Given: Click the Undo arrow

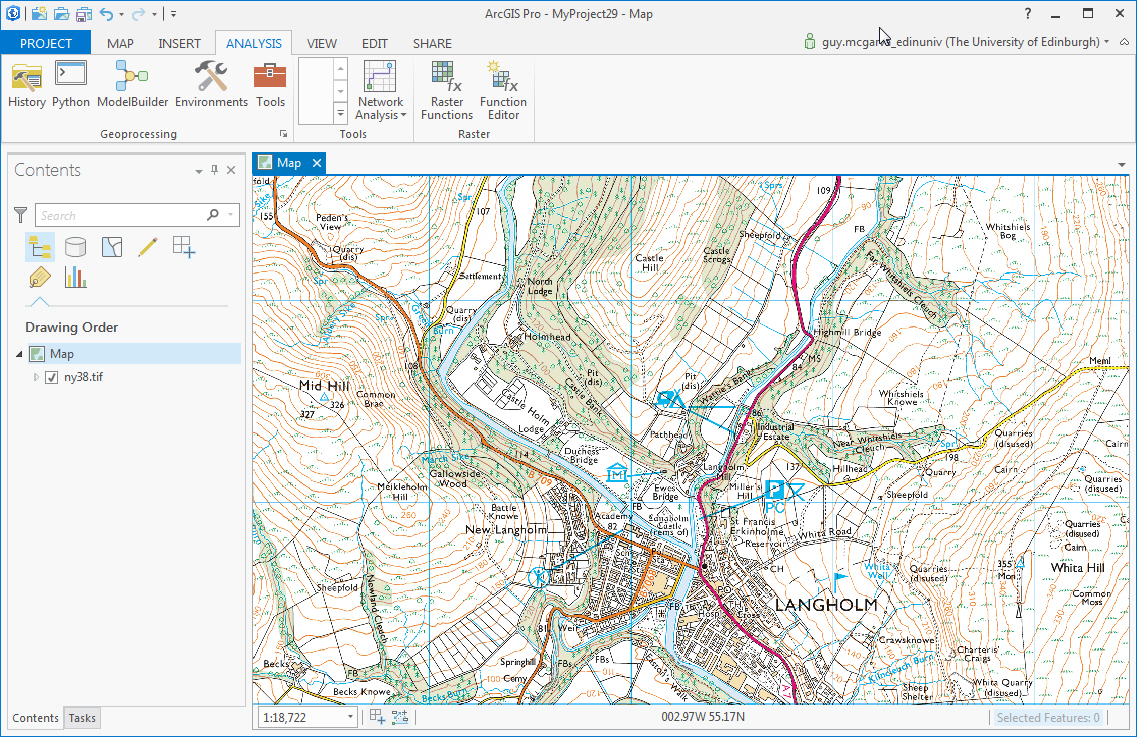Looking at the screenshot, I should click(106, 13).
